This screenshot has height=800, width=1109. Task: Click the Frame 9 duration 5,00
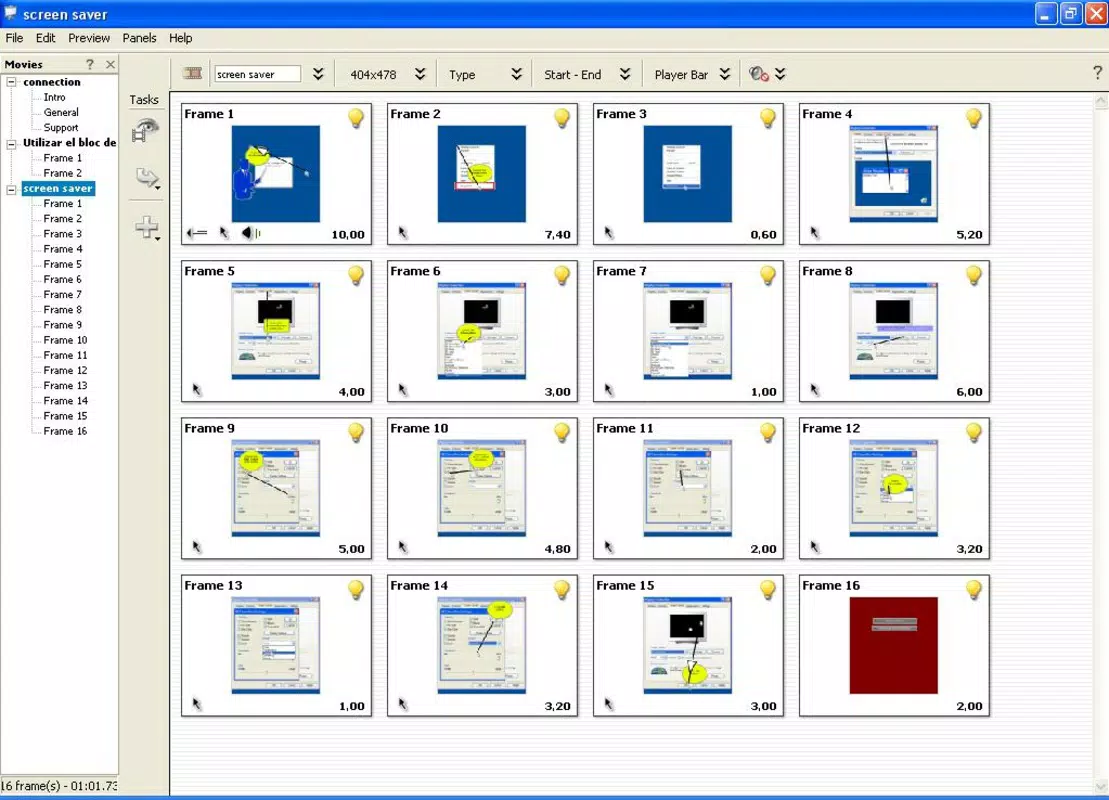352,549
